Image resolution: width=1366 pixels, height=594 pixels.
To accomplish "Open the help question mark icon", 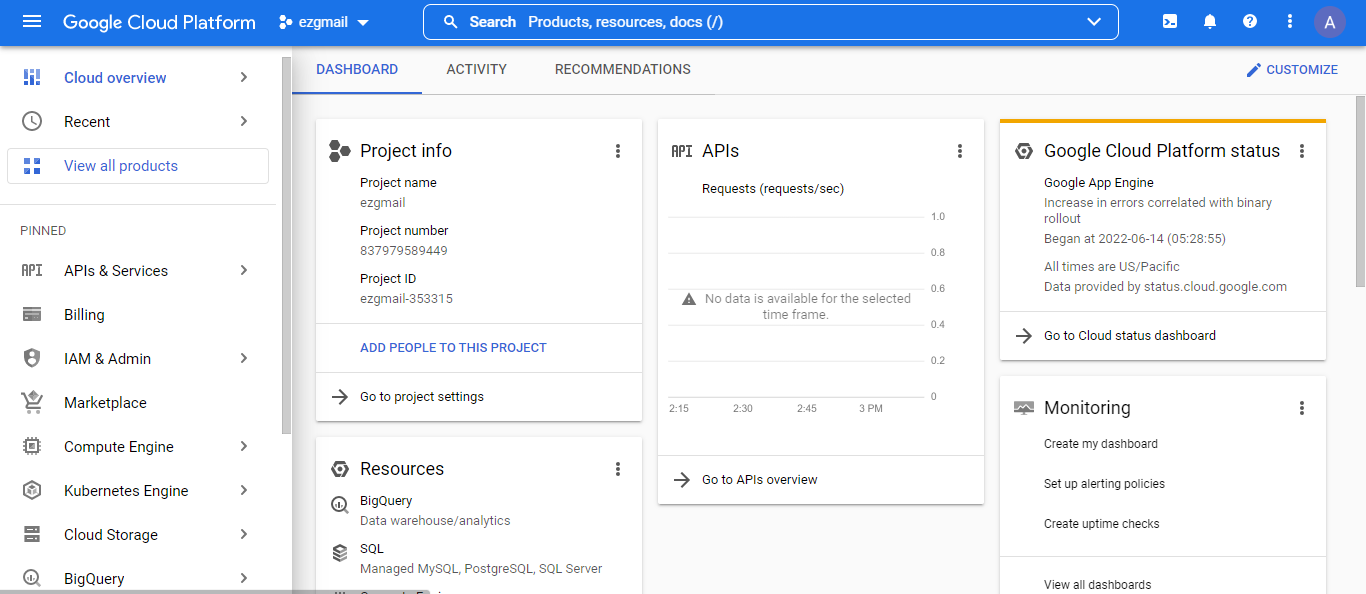I will (1250, 21).
